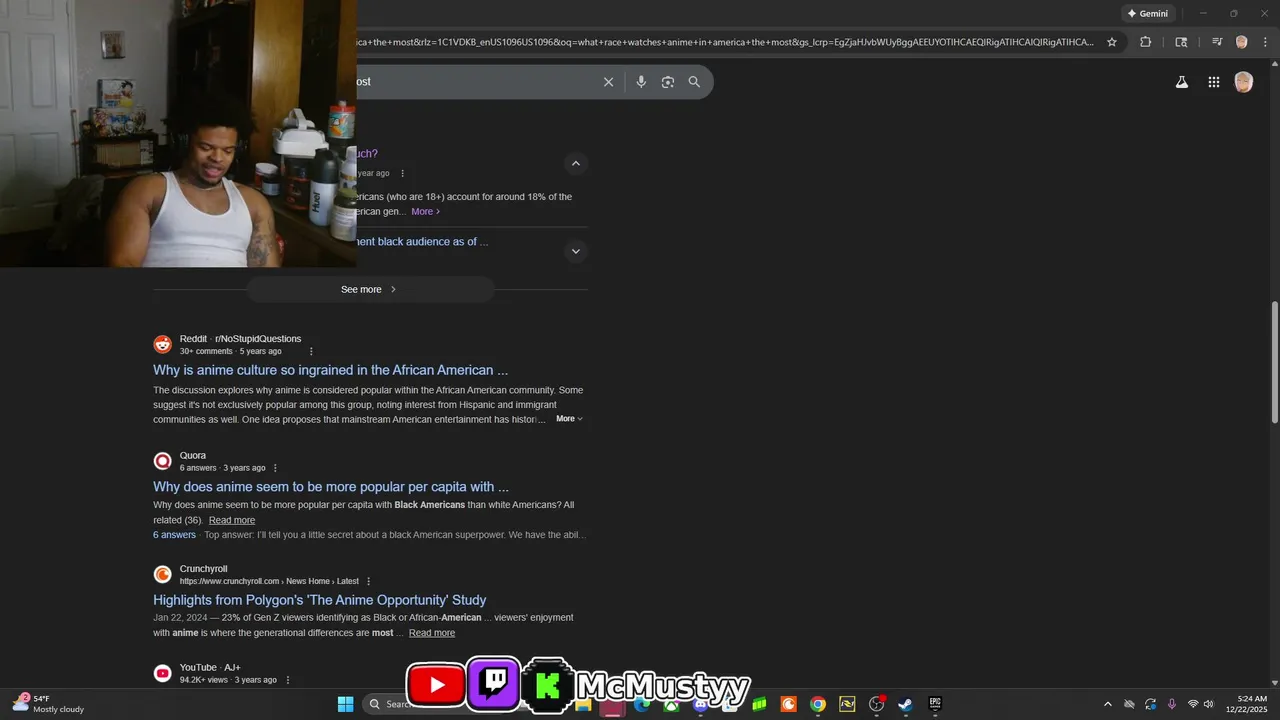Open the volume speaker icon in tray
Image resolution: width=1280 pixels, height=720 pixels.
[1209, 704]
